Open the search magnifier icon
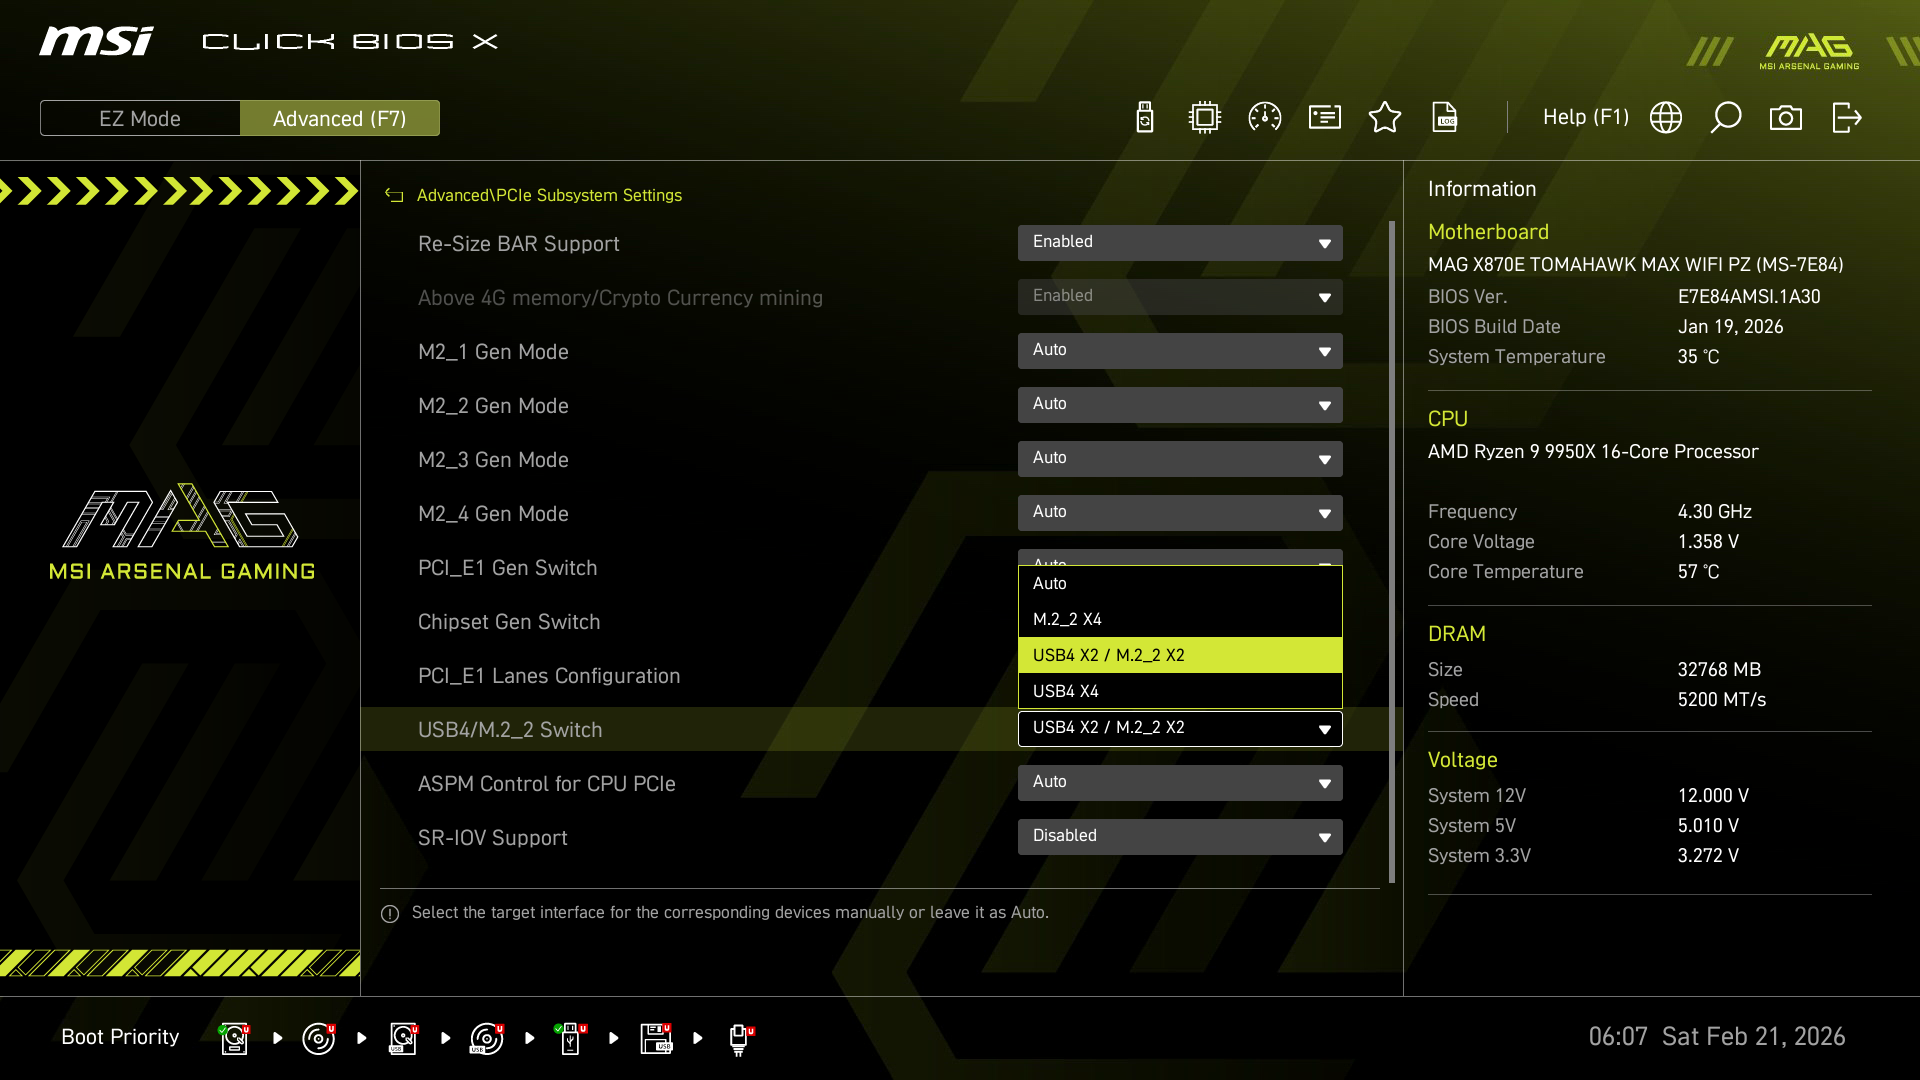The height and width of the screenshot is (1080, 1920). click(x=1726, y=118)
